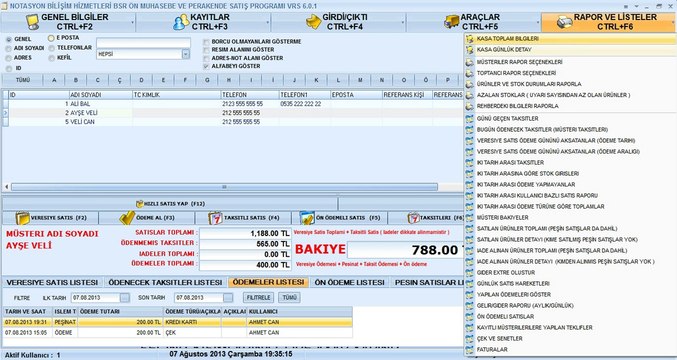Filter customers by letter M
This screenshot has height=360, width=677.
click(x=360, y=80)
